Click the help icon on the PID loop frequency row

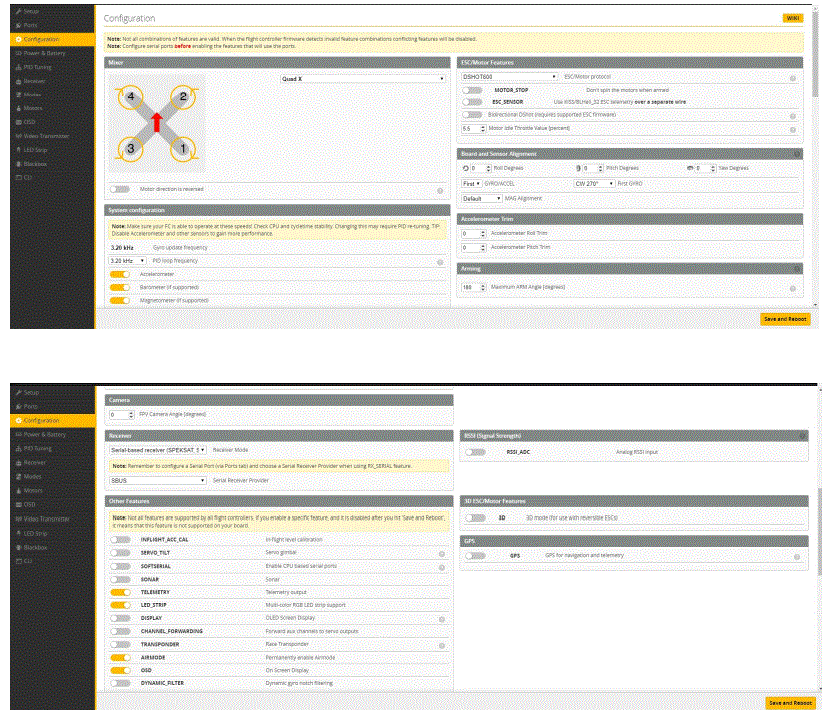pyautogui.click(x=440, y=262)
